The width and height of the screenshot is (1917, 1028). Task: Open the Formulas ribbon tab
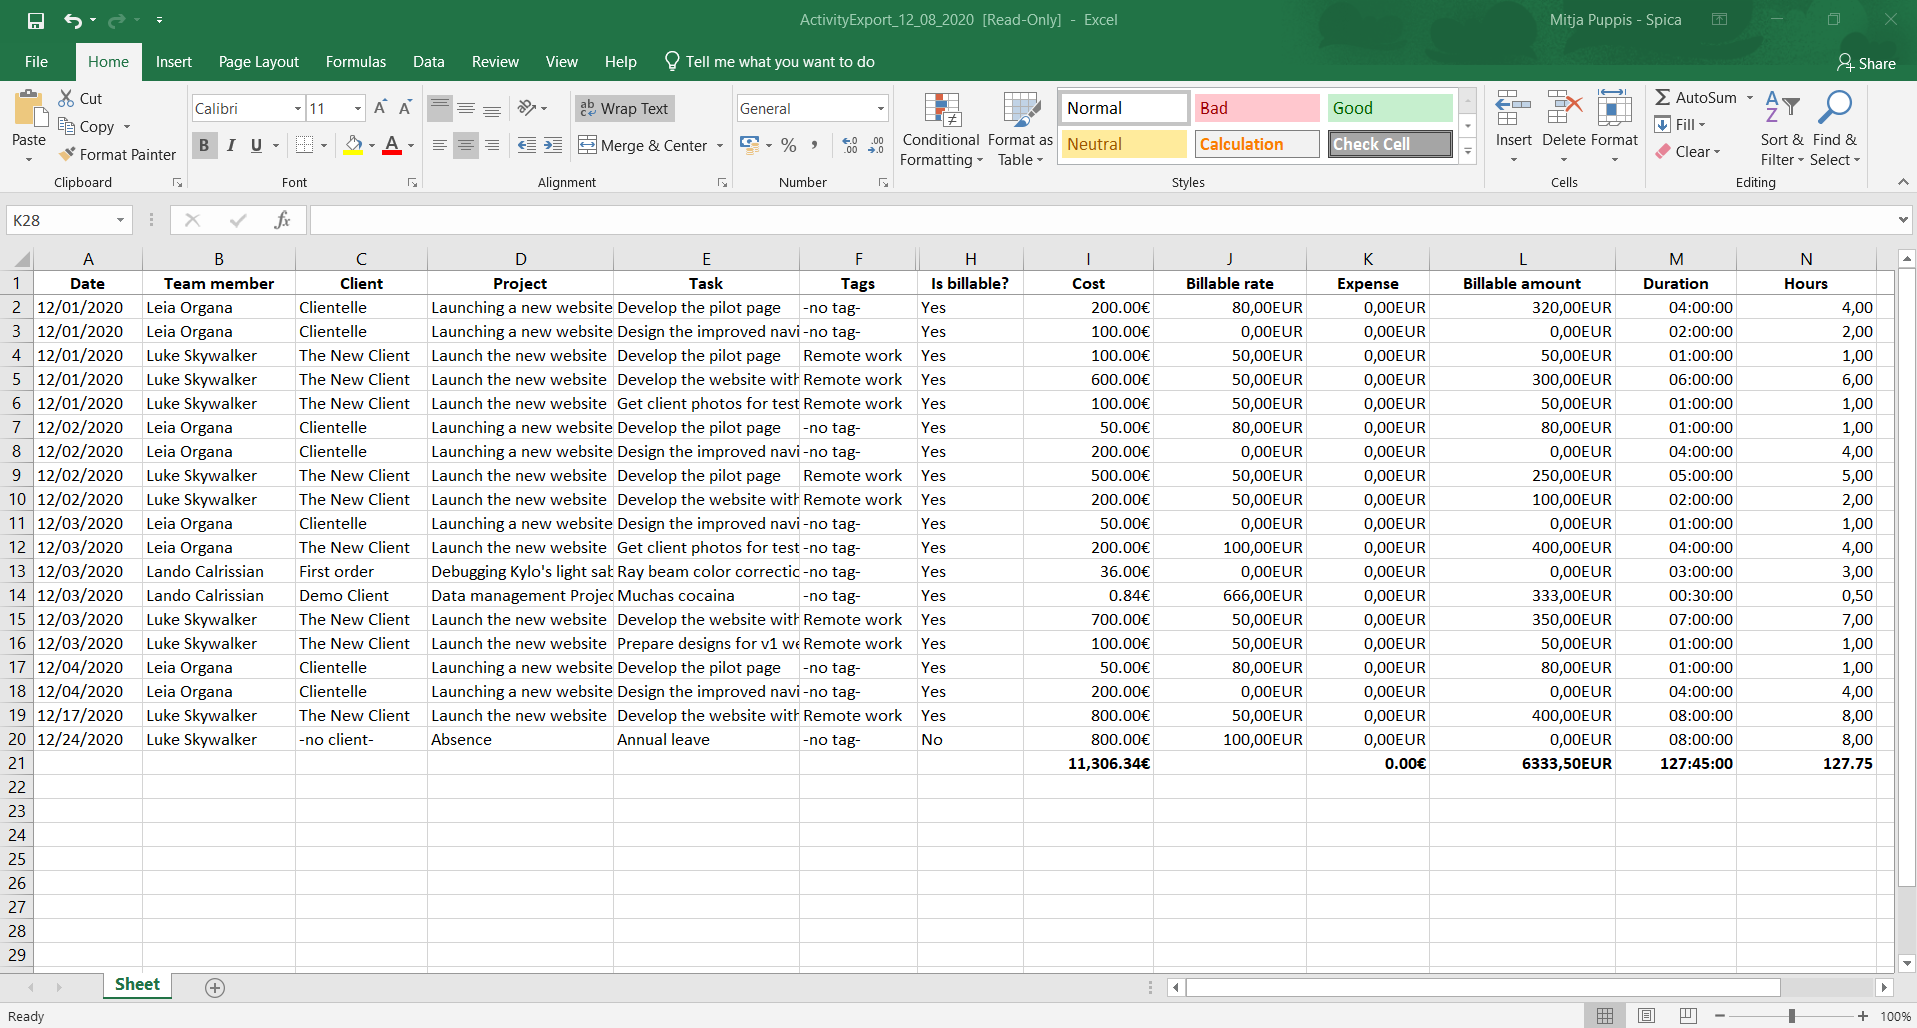click(x=355, y=62)
